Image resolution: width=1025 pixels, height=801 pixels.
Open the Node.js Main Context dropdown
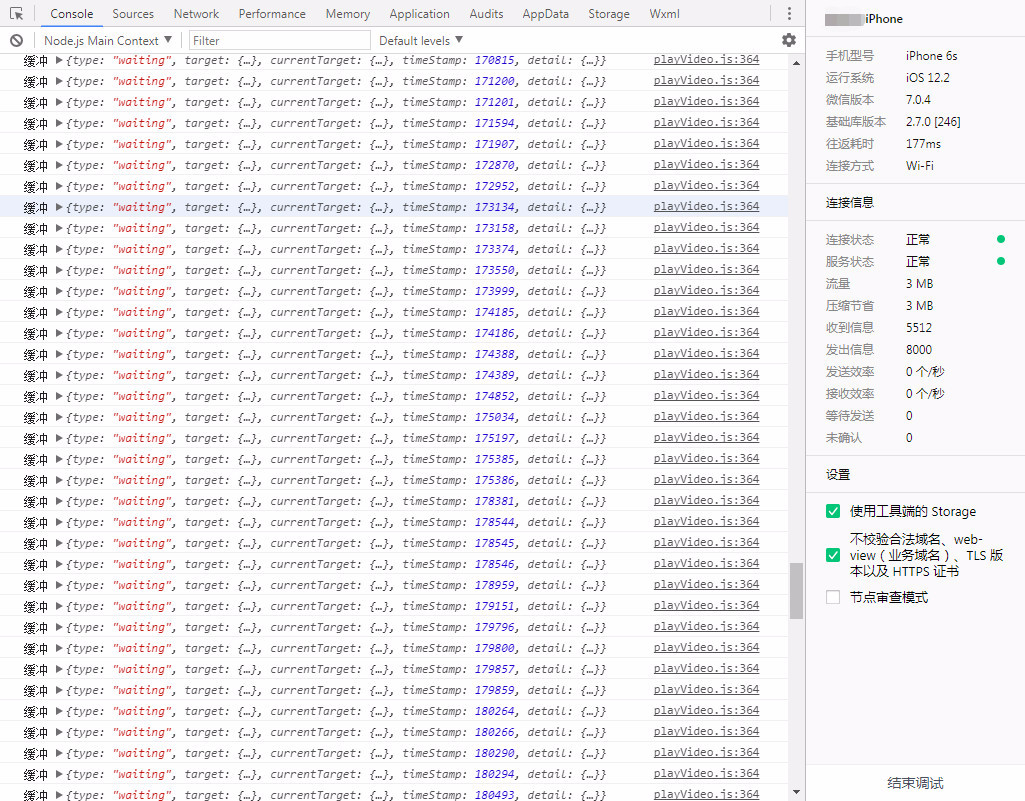pyautogui.click(x=108, y=41)
